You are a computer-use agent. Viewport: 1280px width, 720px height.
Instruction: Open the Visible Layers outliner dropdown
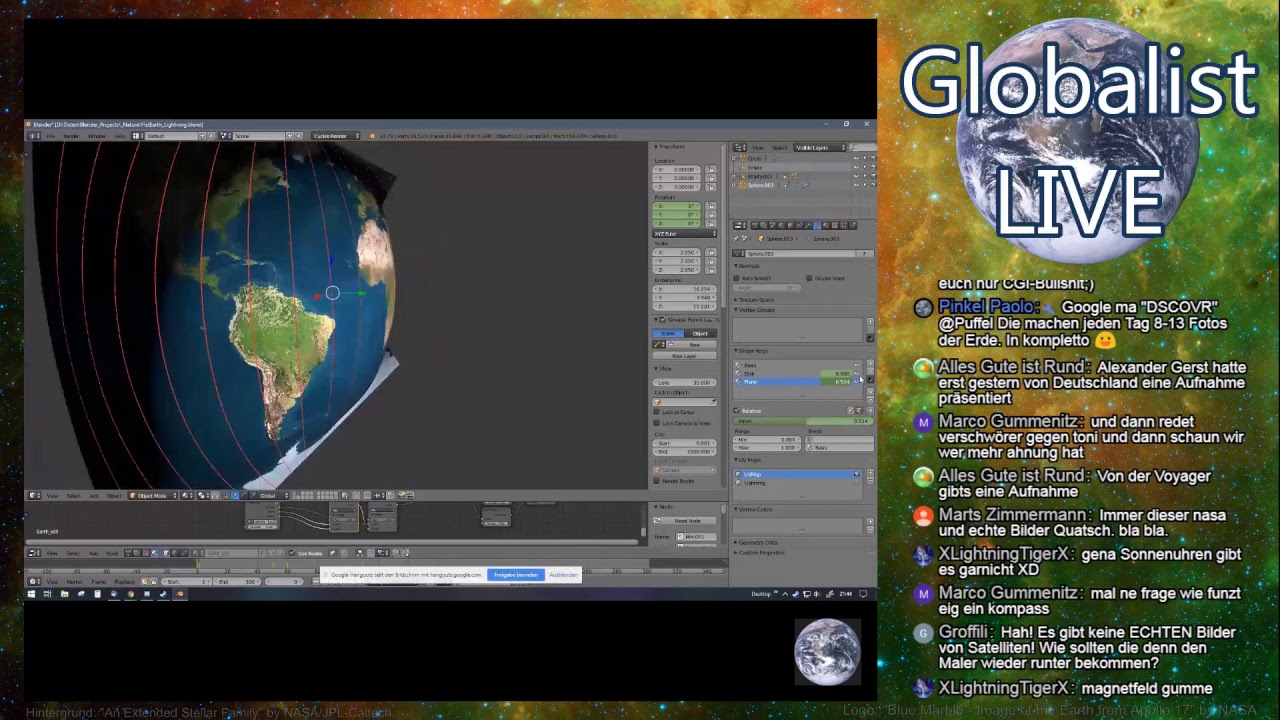(819, 147)
